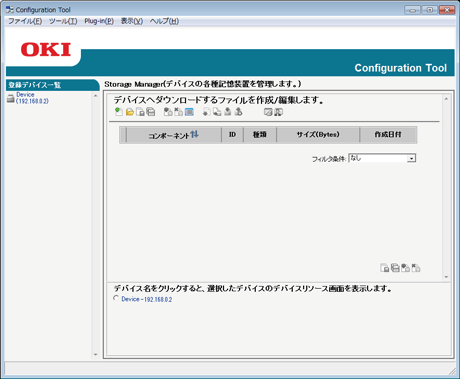Click the sort arrows beside コンポーネント header
Screen dimensions: 460x379
pos(195,135)
